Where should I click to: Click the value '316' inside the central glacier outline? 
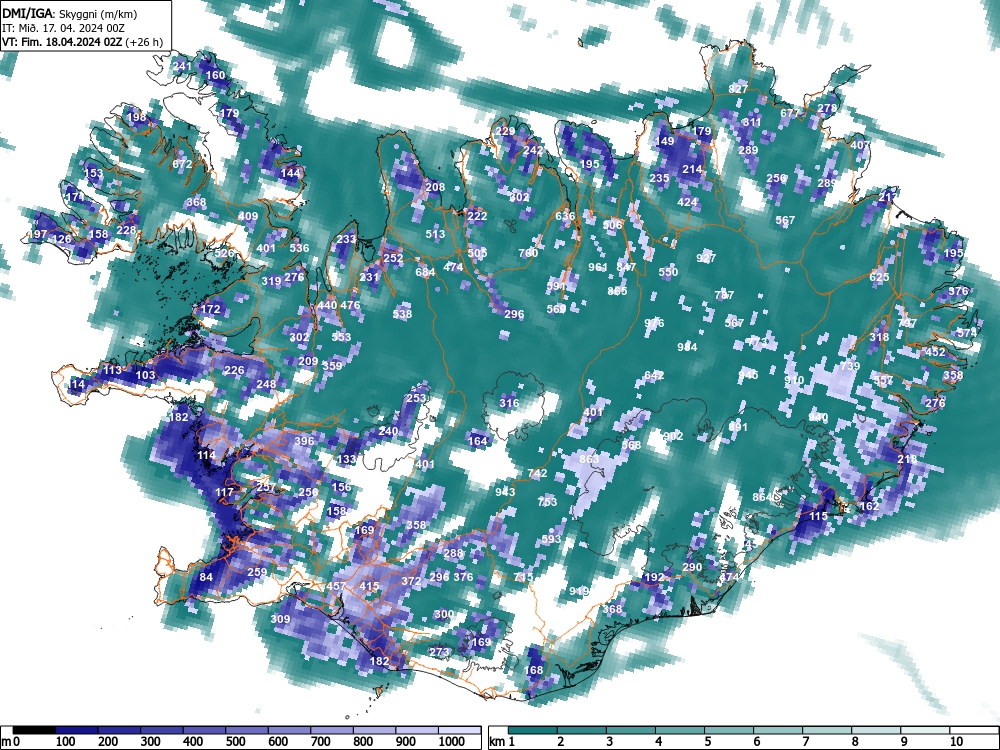click(x=509, y=403)
